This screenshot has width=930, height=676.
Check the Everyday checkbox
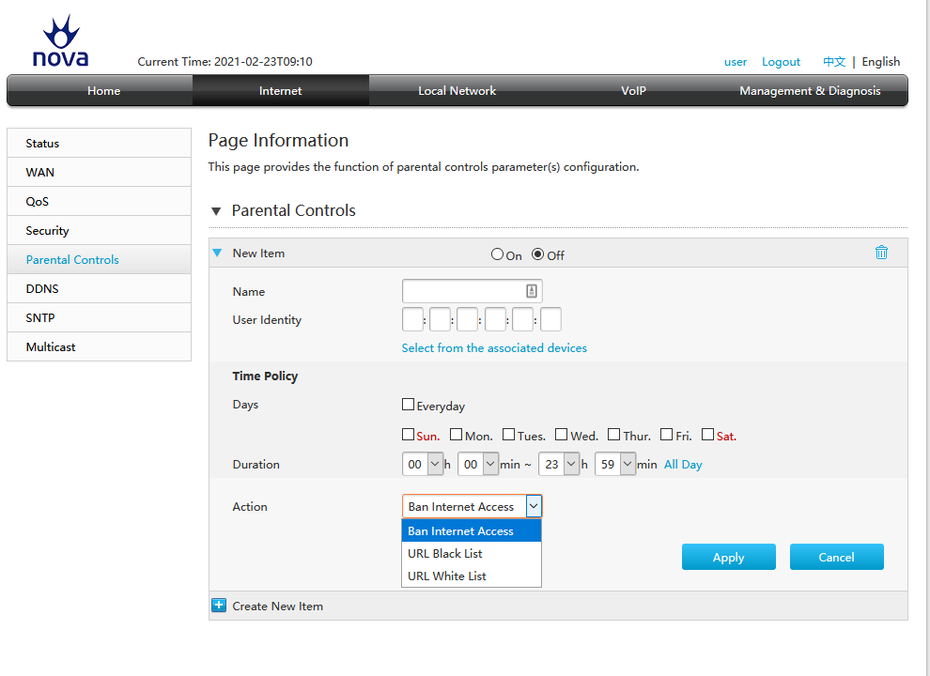point(408,405)
